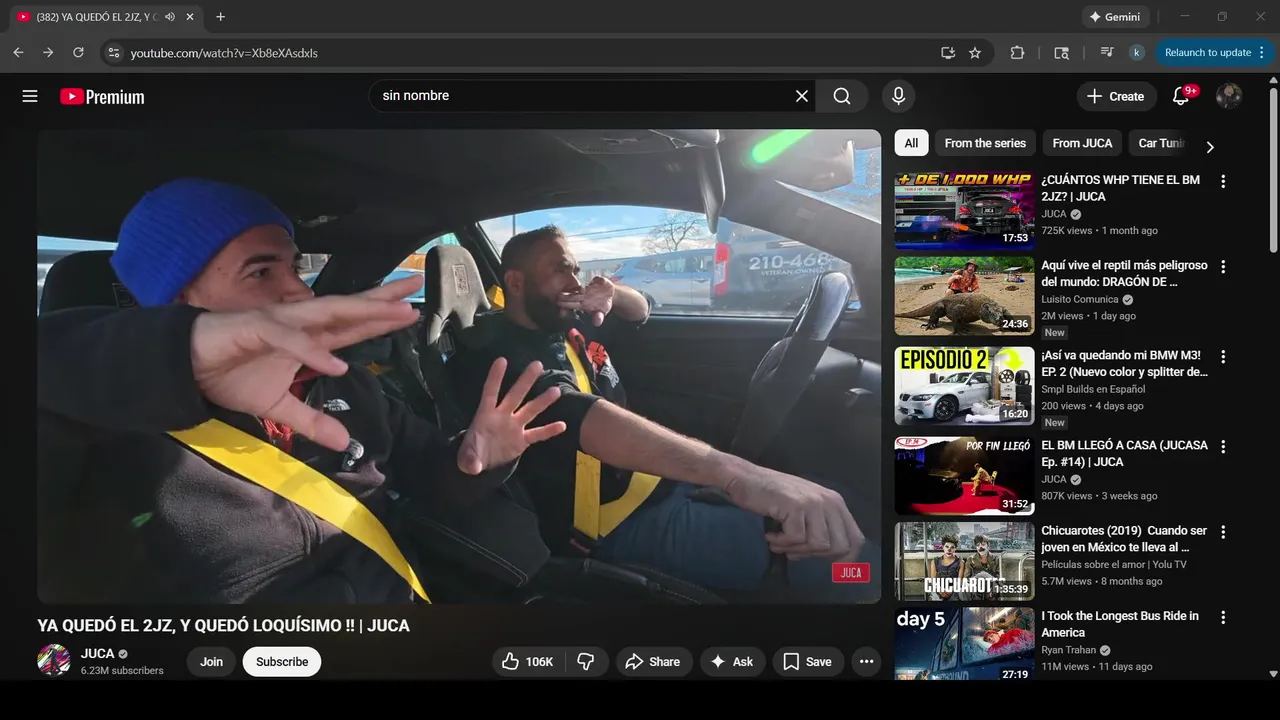The image size is (1280, 720).
Task: Go to YouTube Premium home logo
Action: pos(102,96)
